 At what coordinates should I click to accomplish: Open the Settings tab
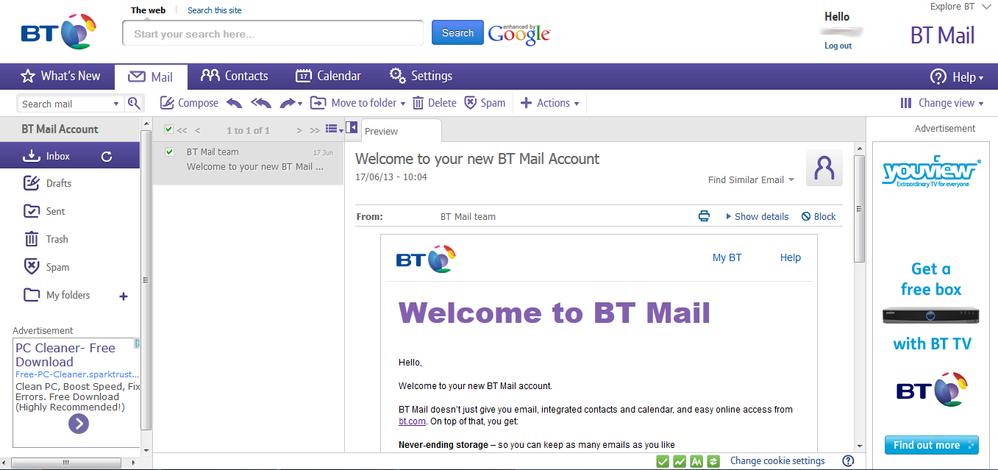(421, 76)
